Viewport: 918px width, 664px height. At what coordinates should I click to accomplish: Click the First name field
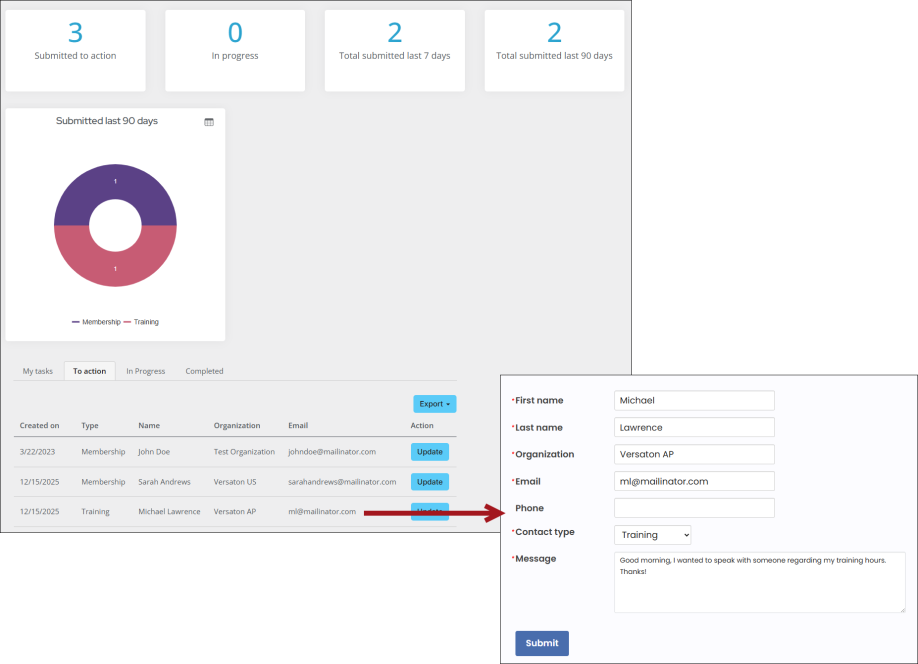tap(694, 400)
